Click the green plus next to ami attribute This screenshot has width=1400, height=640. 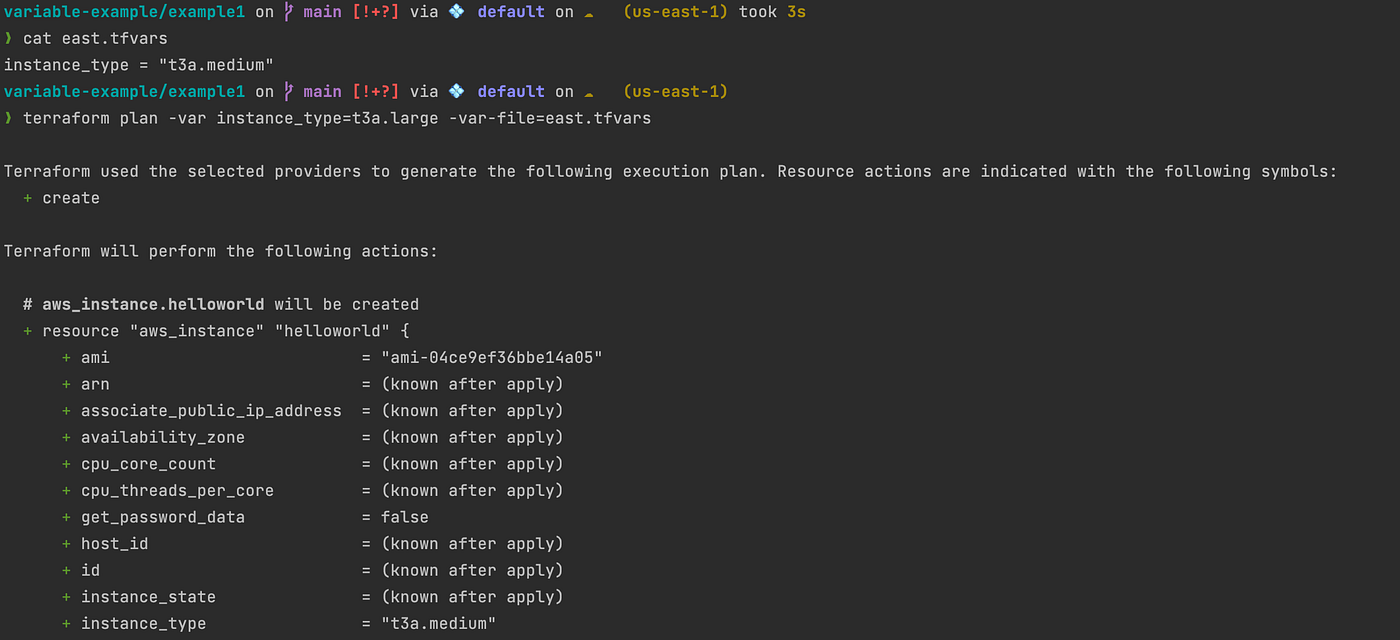[x=67, y=357]
